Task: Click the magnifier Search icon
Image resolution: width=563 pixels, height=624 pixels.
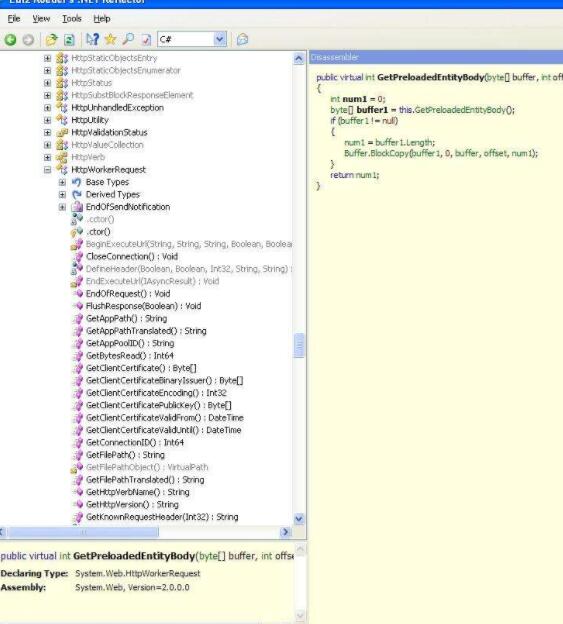Action: coord(128,39)
